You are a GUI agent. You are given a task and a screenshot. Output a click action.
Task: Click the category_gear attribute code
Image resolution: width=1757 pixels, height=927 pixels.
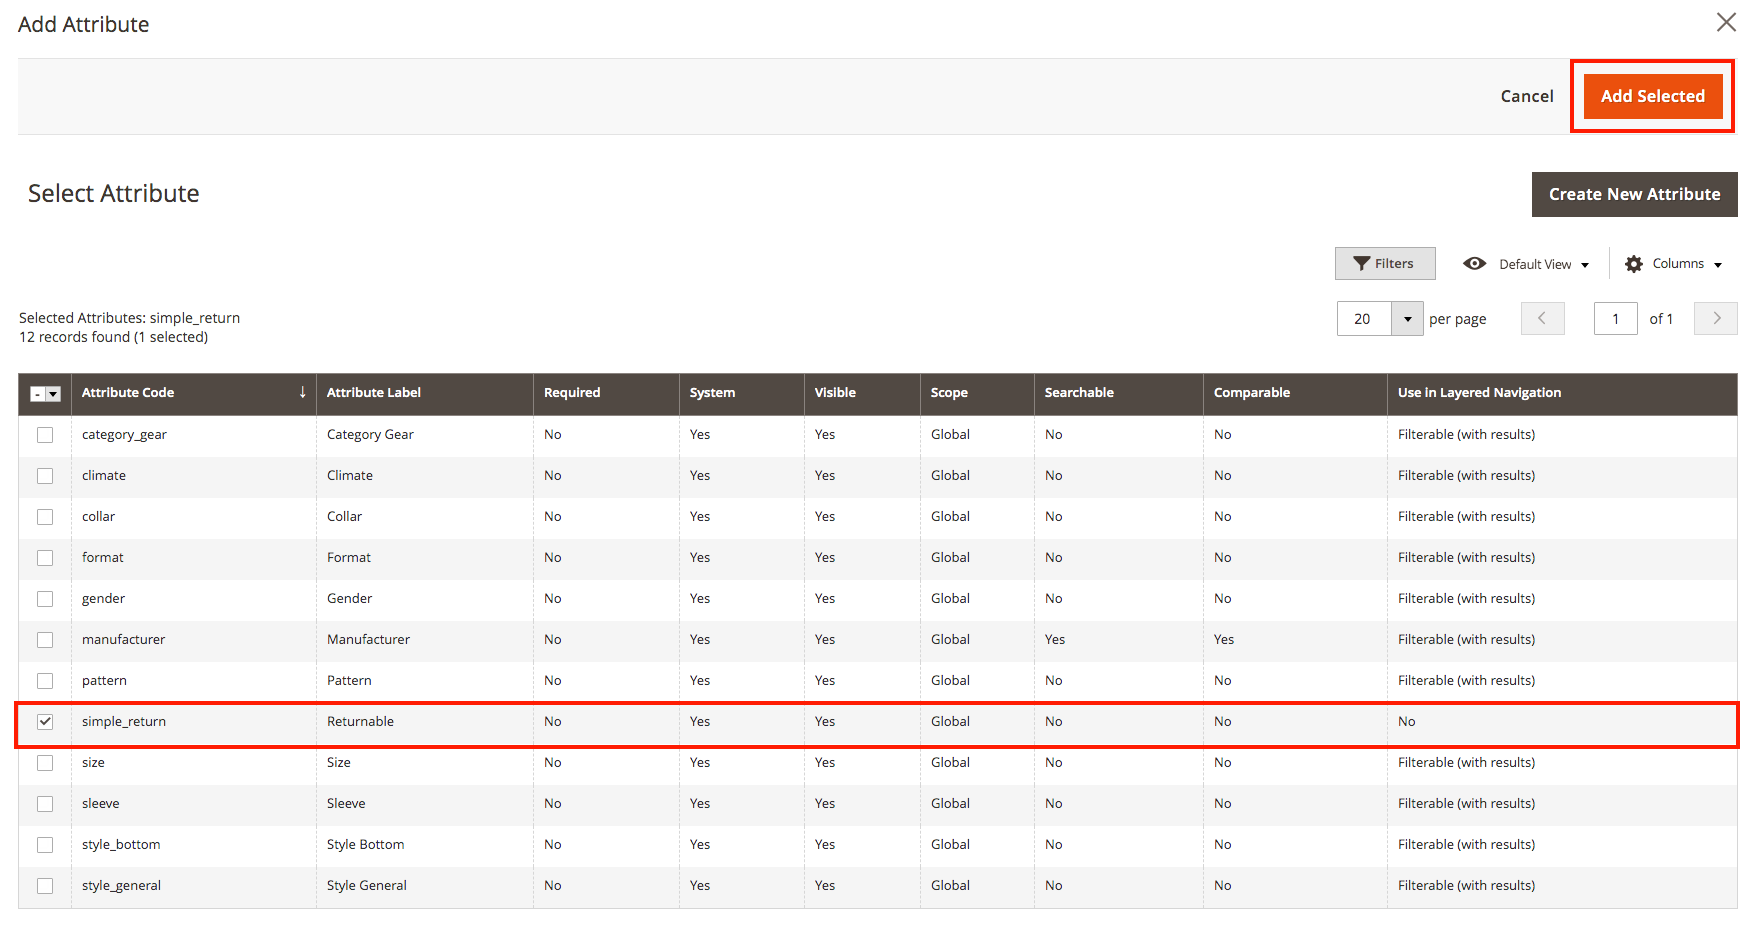pyautogui.click(x=124, y=435)
